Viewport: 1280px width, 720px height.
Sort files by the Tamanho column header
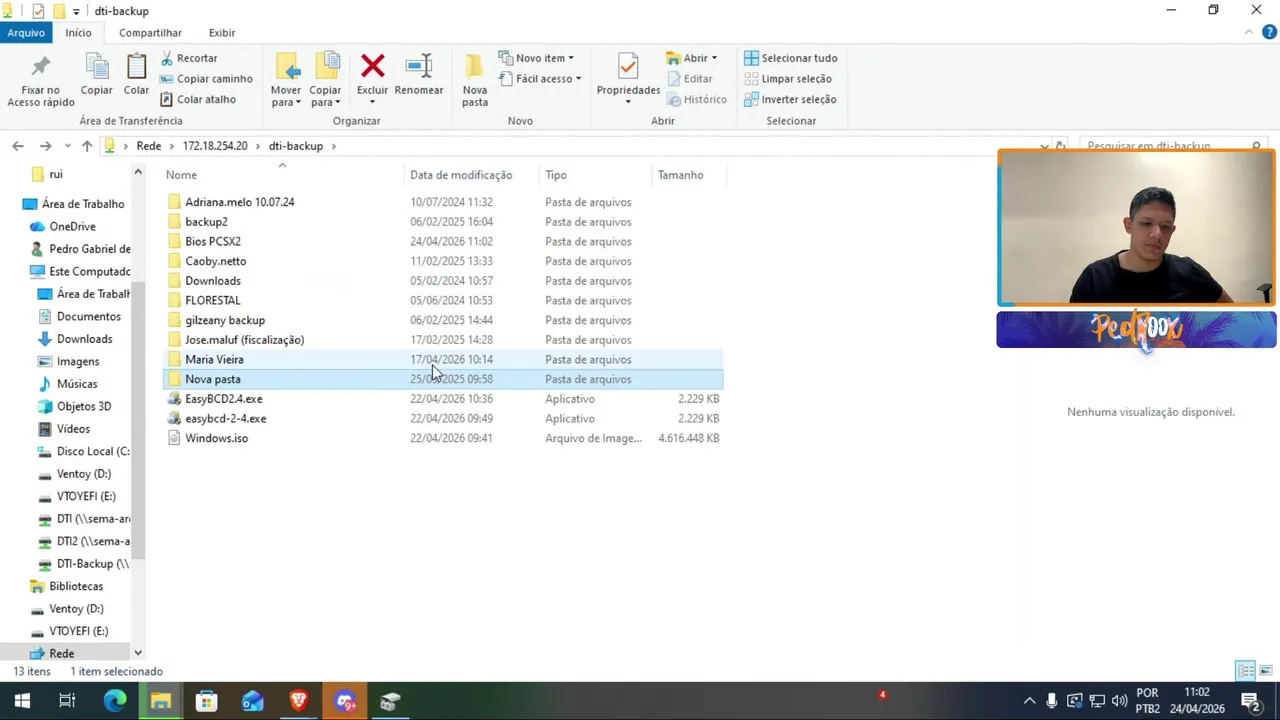point(681,175)
